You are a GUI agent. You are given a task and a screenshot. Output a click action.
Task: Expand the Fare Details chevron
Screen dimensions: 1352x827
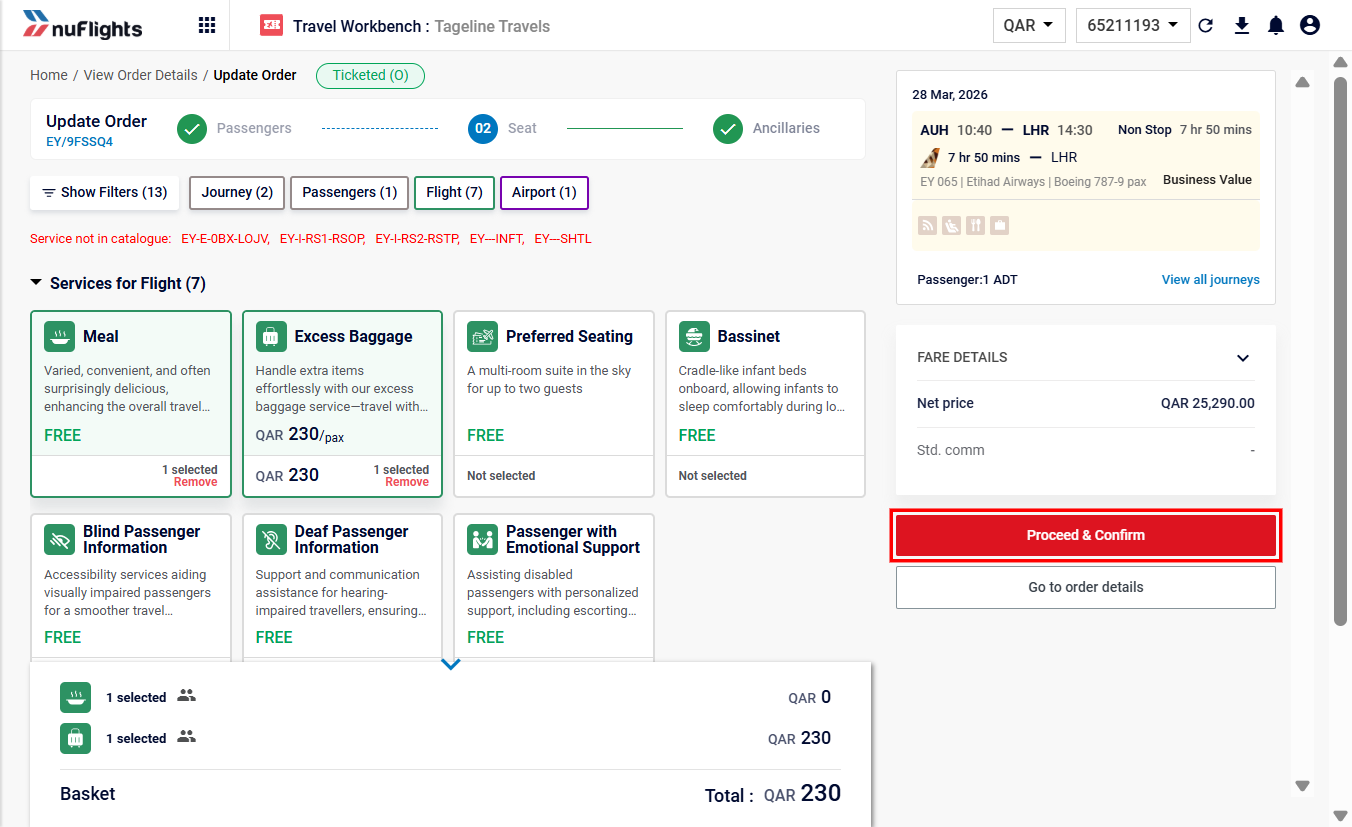(x=1243, y=358)
